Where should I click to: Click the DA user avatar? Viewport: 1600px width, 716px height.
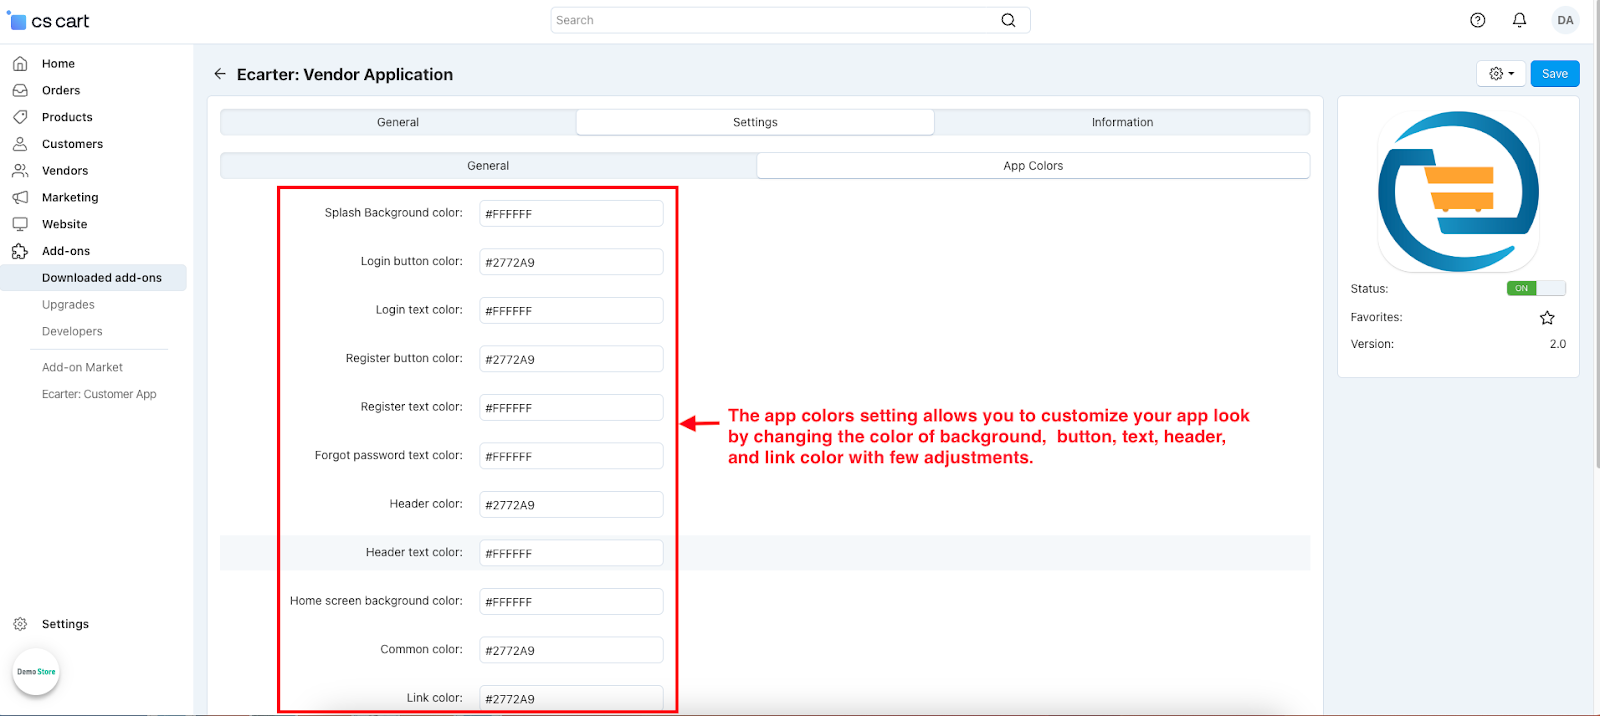(x=1565, y=20)
